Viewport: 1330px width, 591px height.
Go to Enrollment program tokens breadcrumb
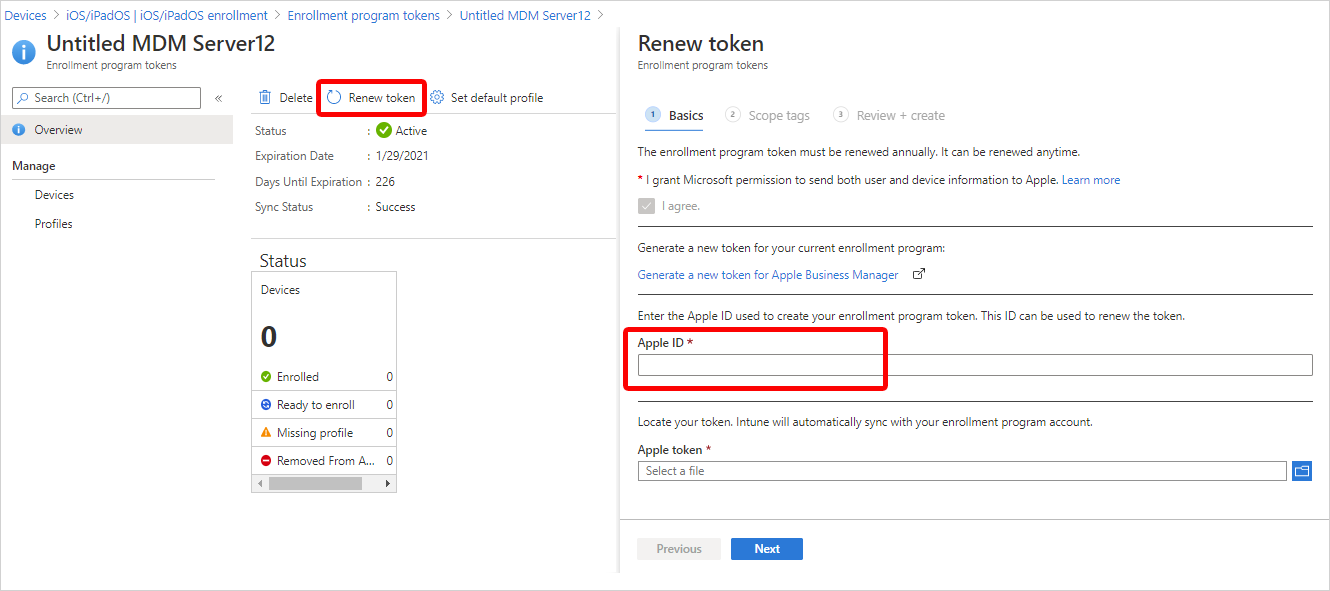363,16
